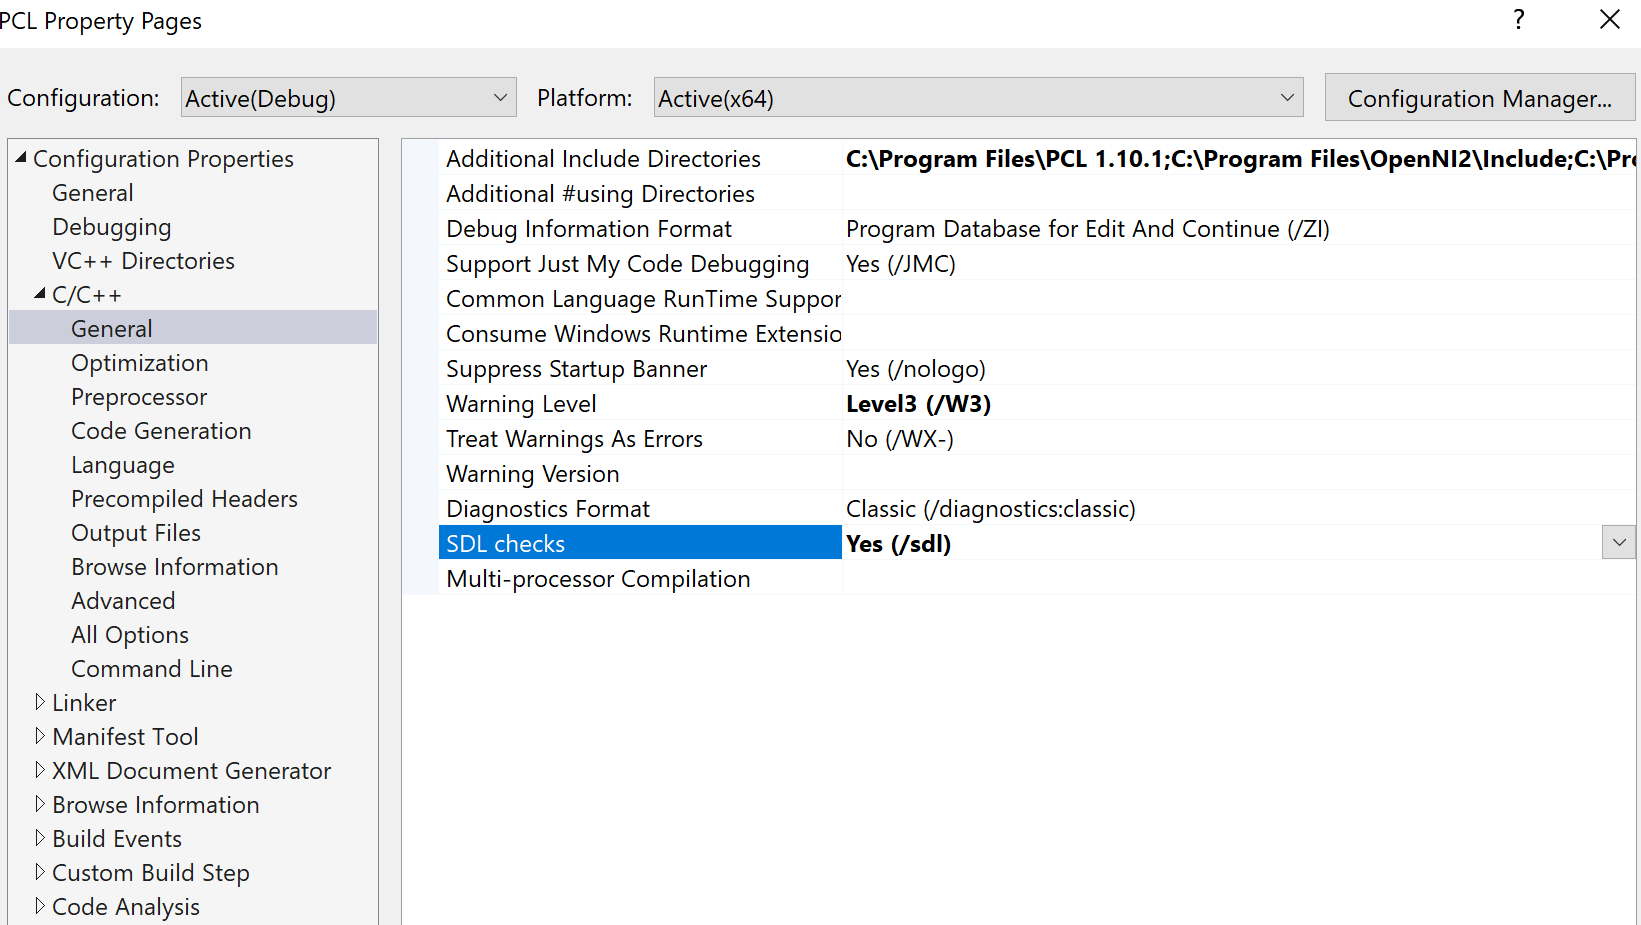The image size is (1641, 925).
Task: Expand the XML Document Generator section
Action: pos(40,770)
